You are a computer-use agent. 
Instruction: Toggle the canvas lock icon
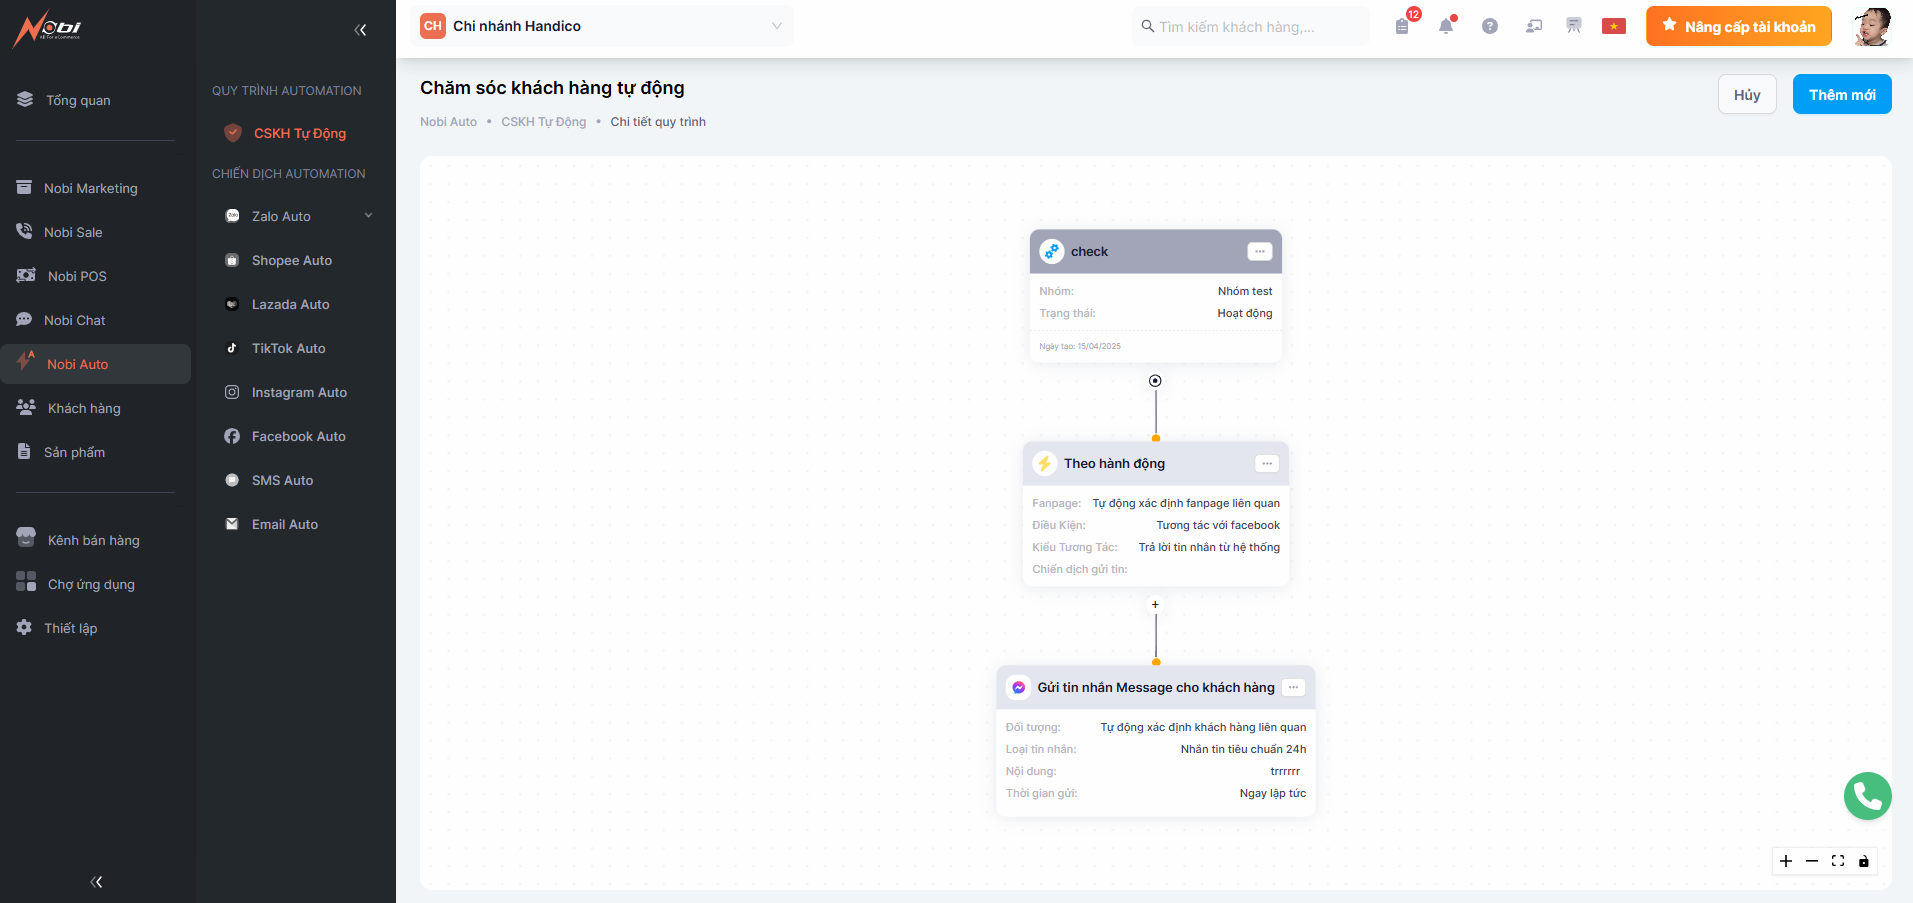[x=1864, y=861]
